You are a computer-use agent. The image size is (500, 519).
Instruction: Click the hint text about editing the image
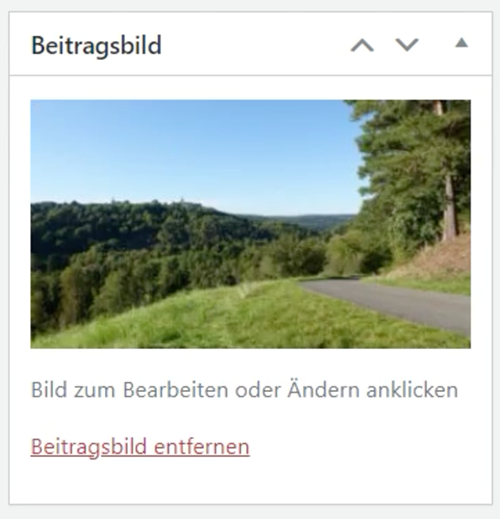tap(244, 389)
